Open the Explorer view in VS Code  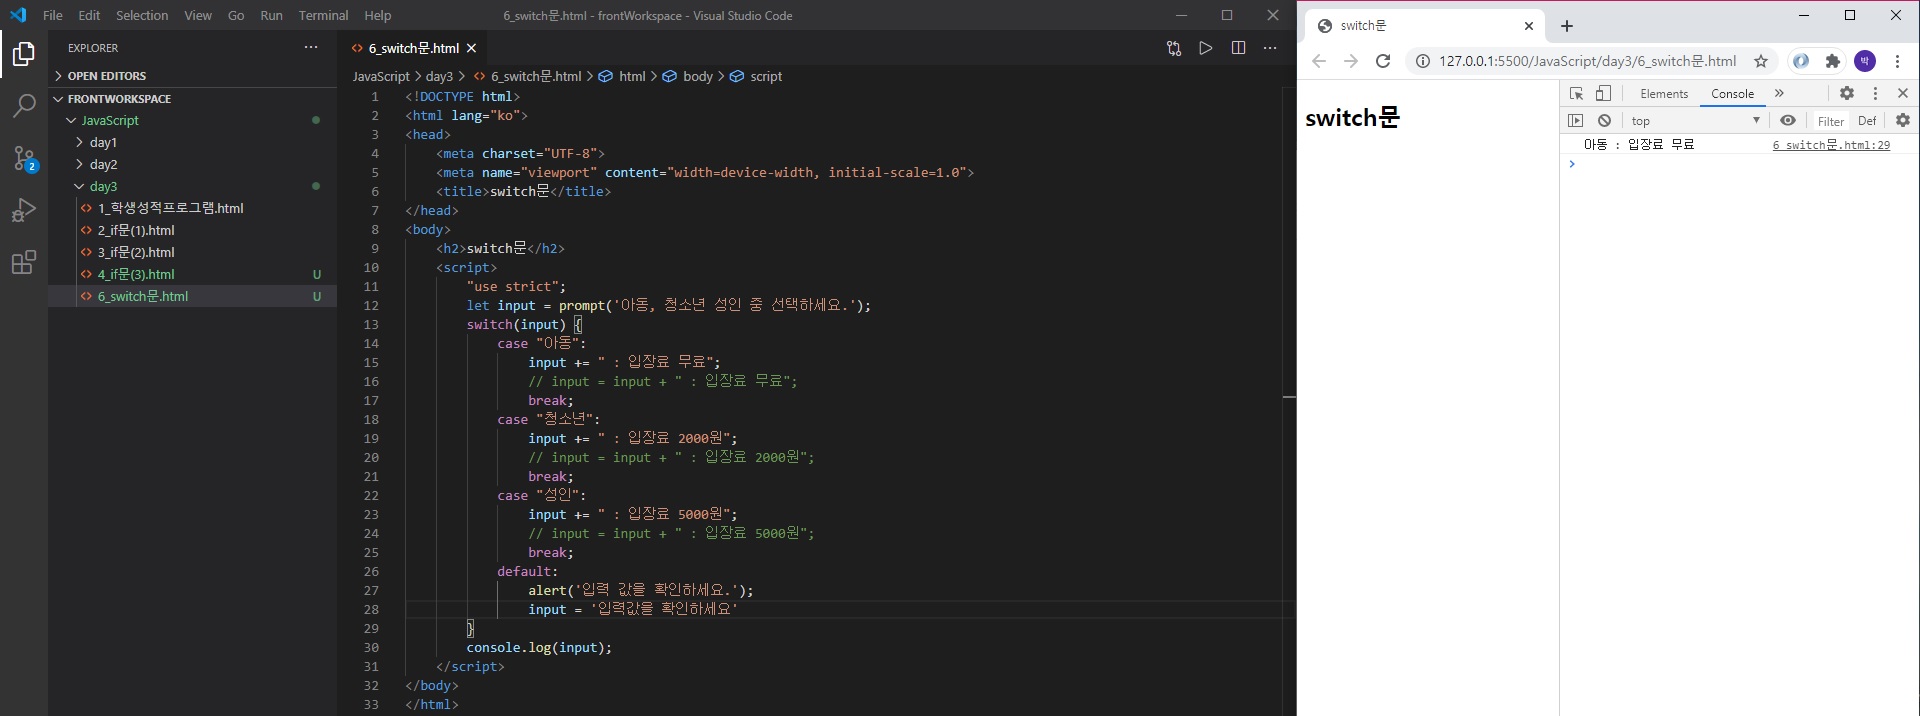24,54
